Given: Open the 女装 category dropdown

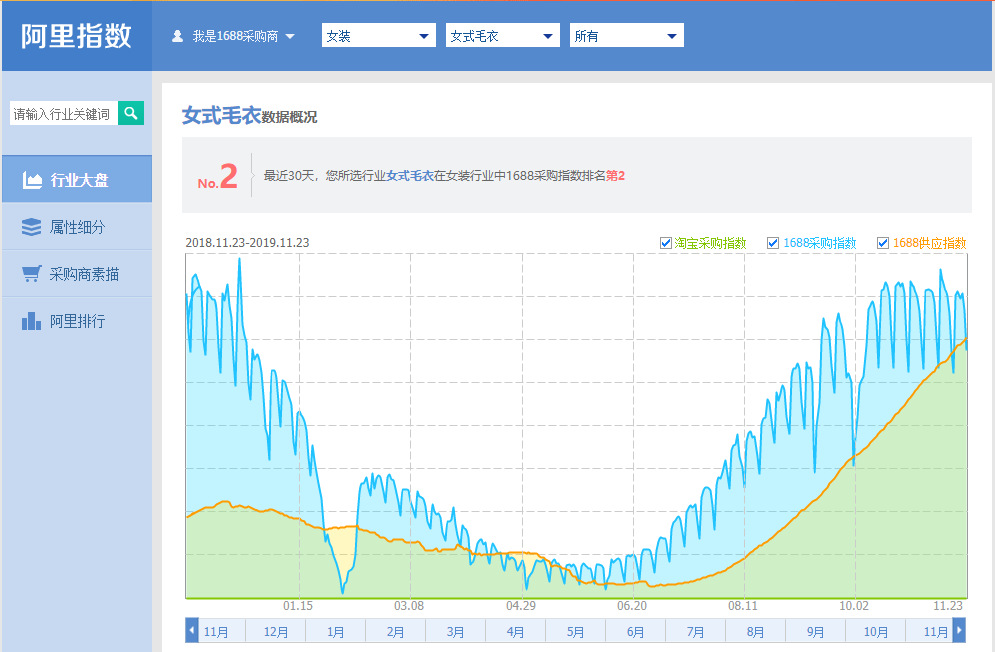Looking at the screenshot, I should [379, 36].
